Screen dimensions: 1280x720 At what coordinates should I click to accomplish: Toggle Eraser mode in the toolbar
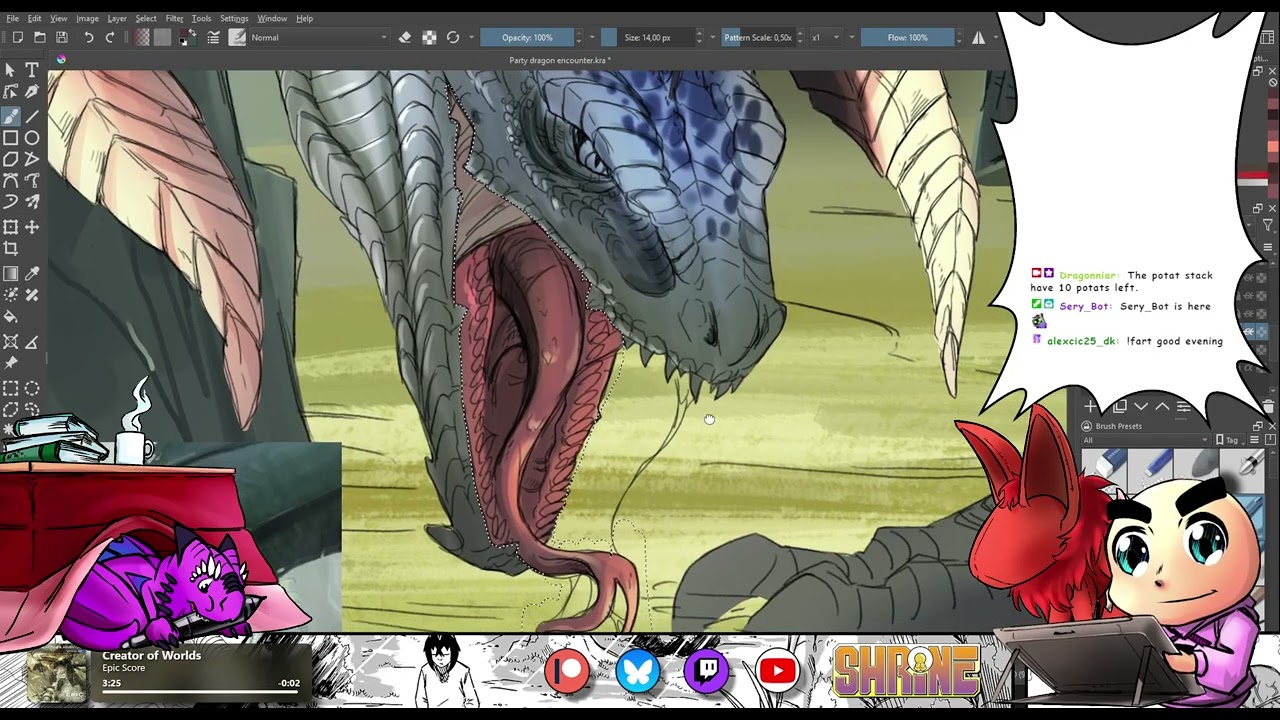click(x=404, y=37)
